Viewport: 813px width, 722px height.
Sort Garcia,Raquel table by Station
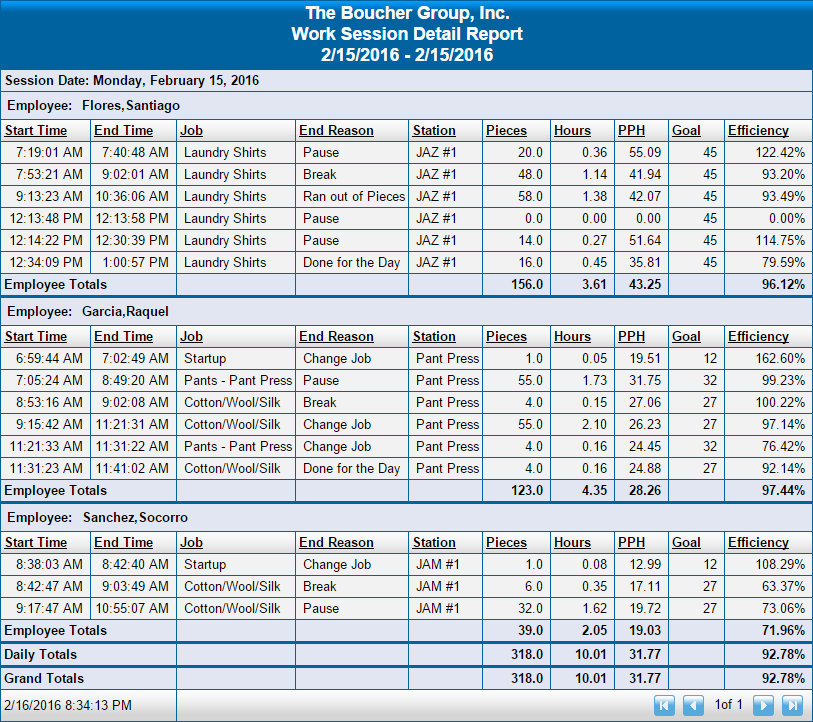point(434,337)
